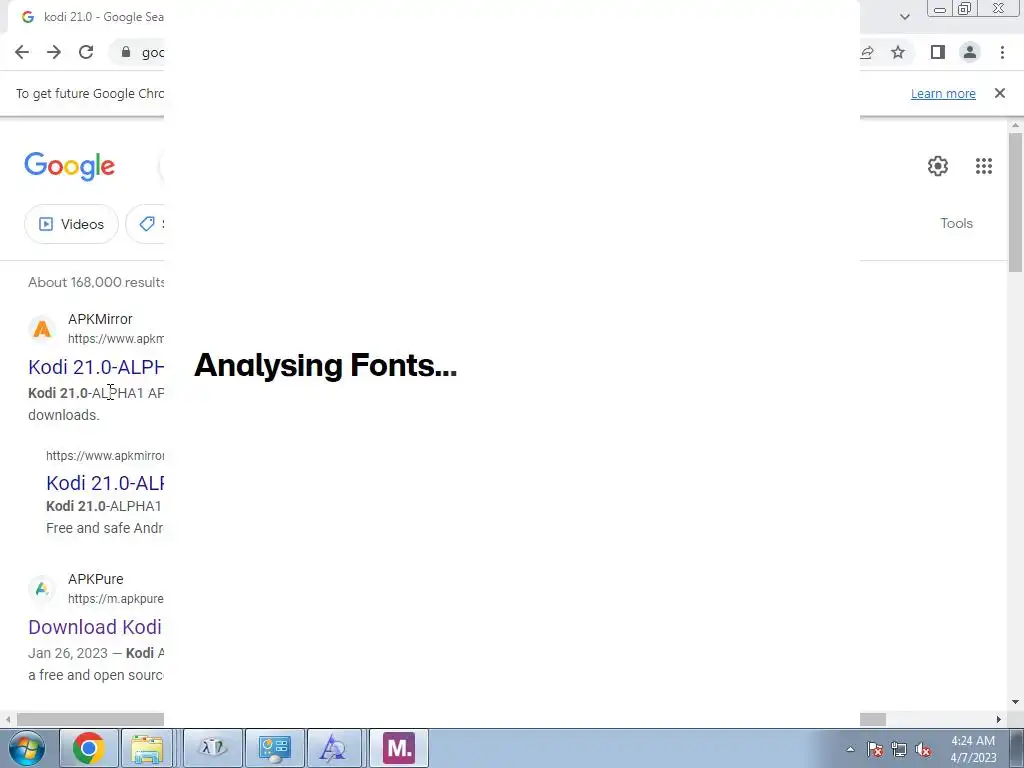Click the scroll down arrow
The width and height of the screenshot is (1024, 768).
pyautogui.click(x=1015, y=702)
